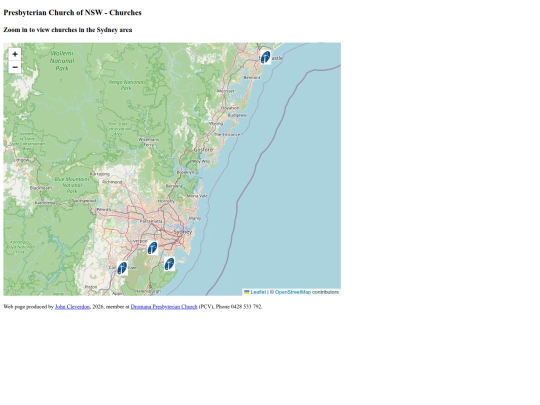Click the Mona Vale label on the map
The image size is (540, 405).
pyautogui.click(x=197, y=196)
